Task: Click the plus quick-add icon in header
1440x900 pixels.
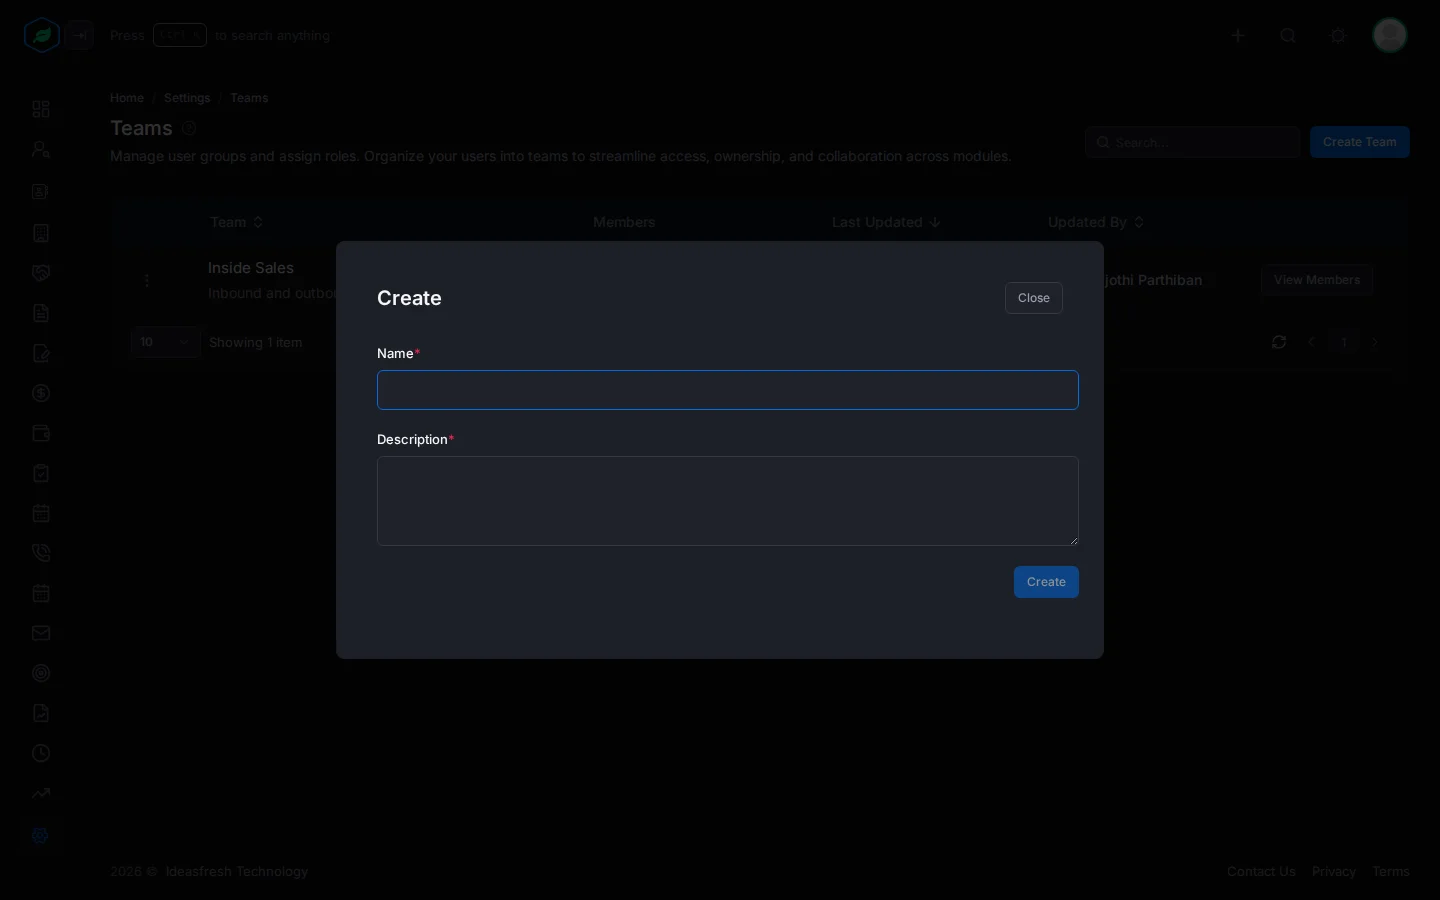Action: click(1238, 35)
